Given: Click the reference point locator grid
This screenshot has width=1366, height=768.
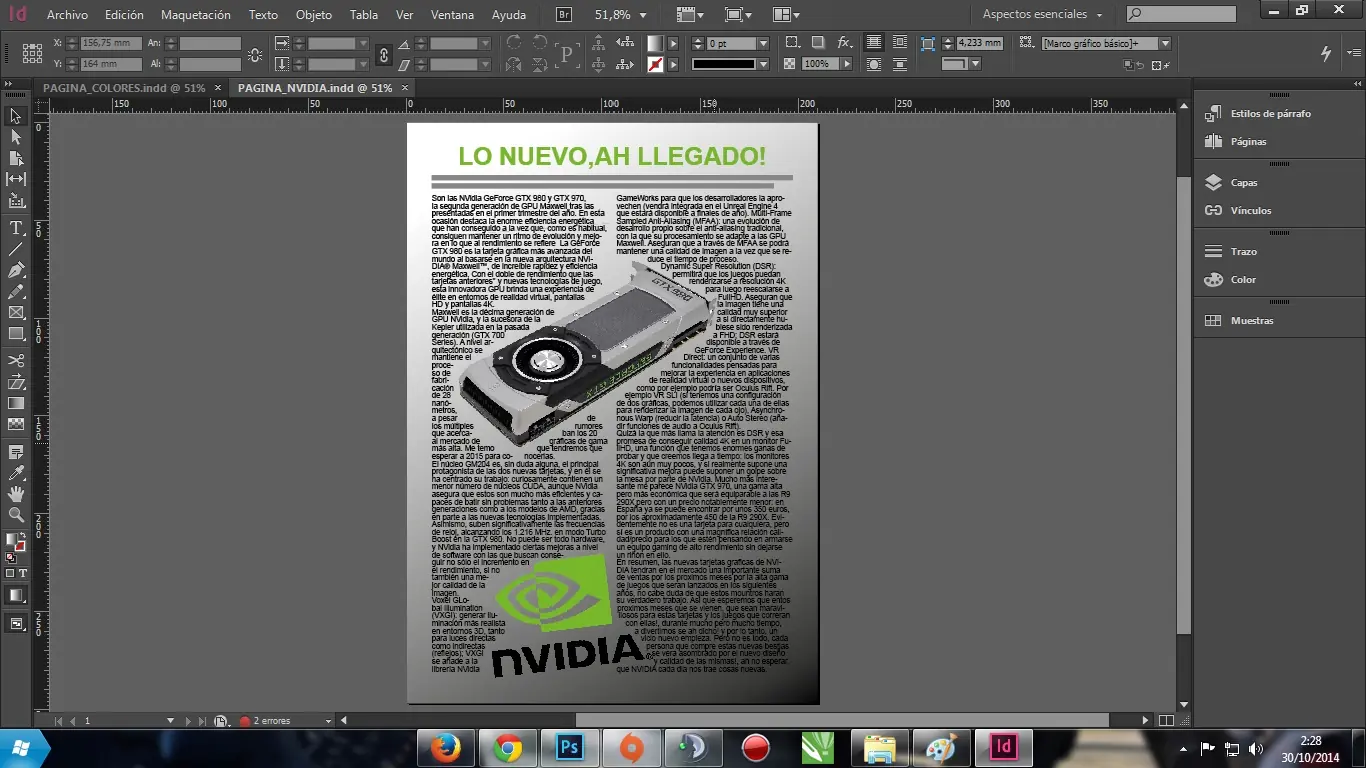Looking at the screenshot, I should click(32, 53).
